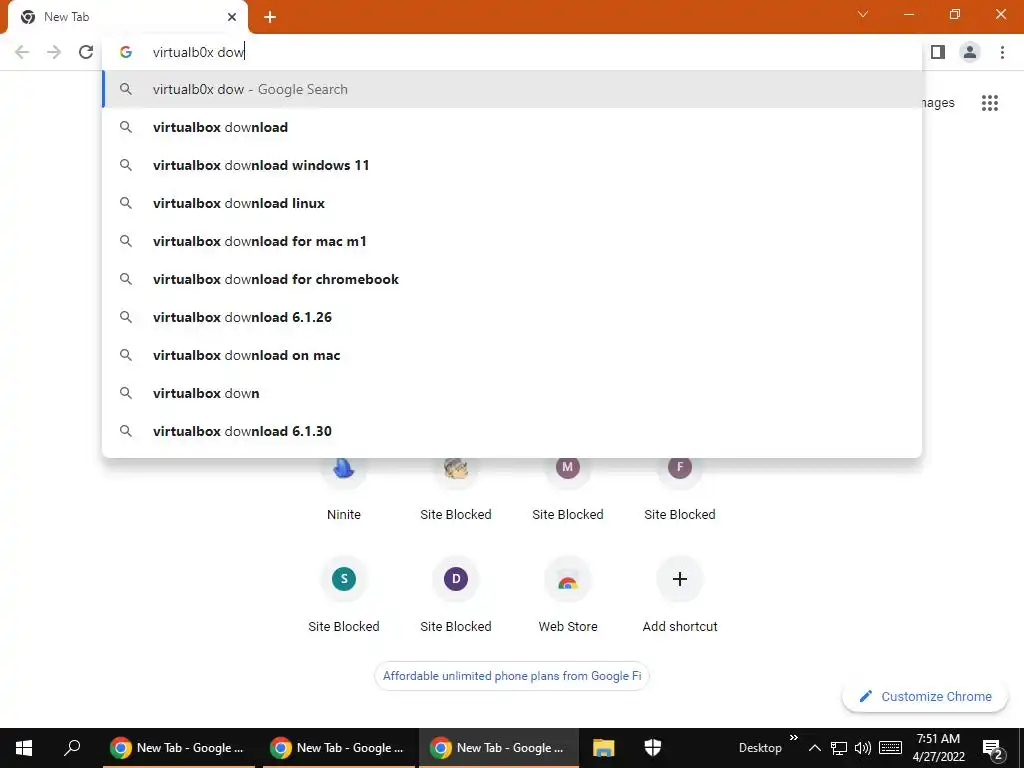Open the volume tray icon
This screenshot has width=1024, height=768.
863,748
